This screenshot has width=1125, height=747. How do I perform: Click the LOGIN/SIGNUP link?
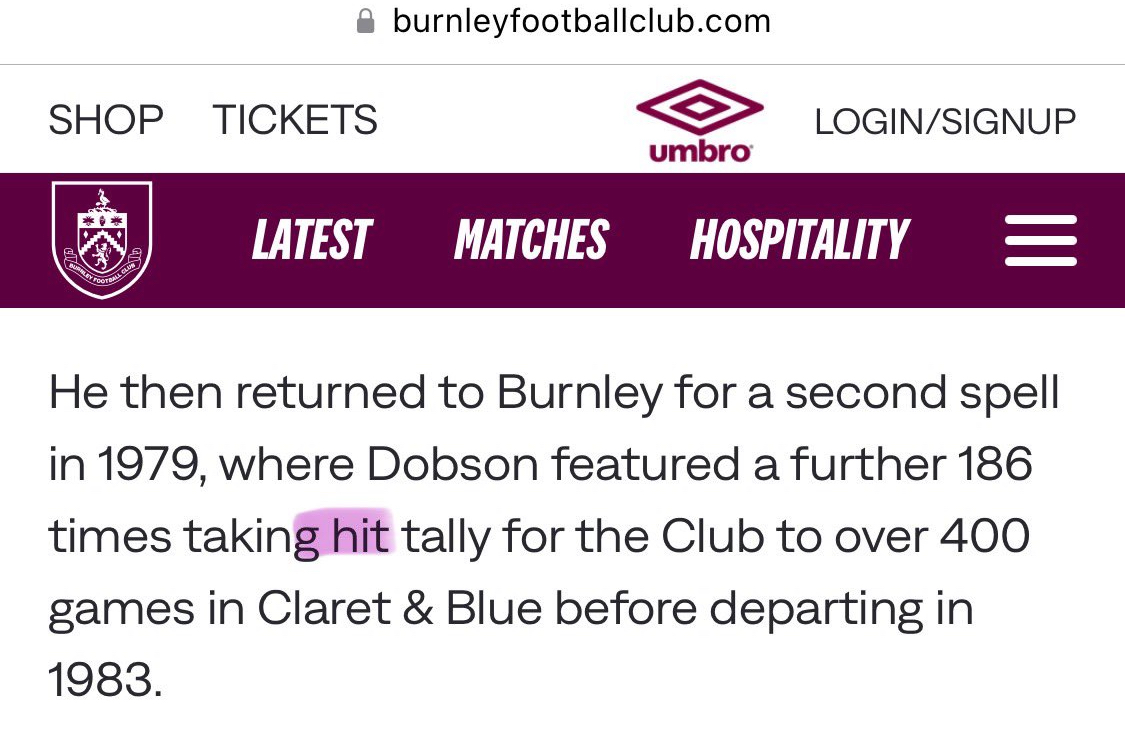[x=945, y=121]
